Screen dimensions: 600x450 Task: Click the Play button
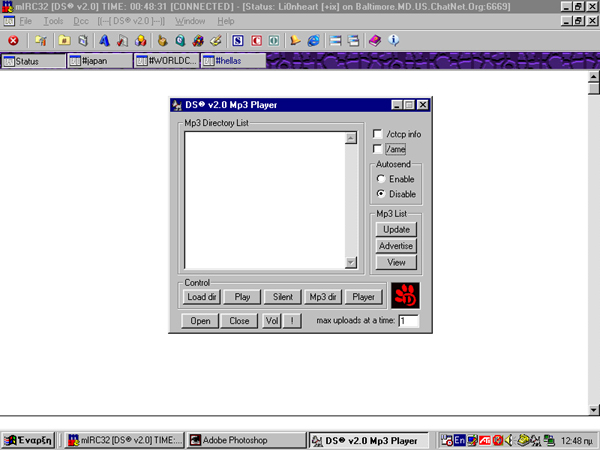242,297
